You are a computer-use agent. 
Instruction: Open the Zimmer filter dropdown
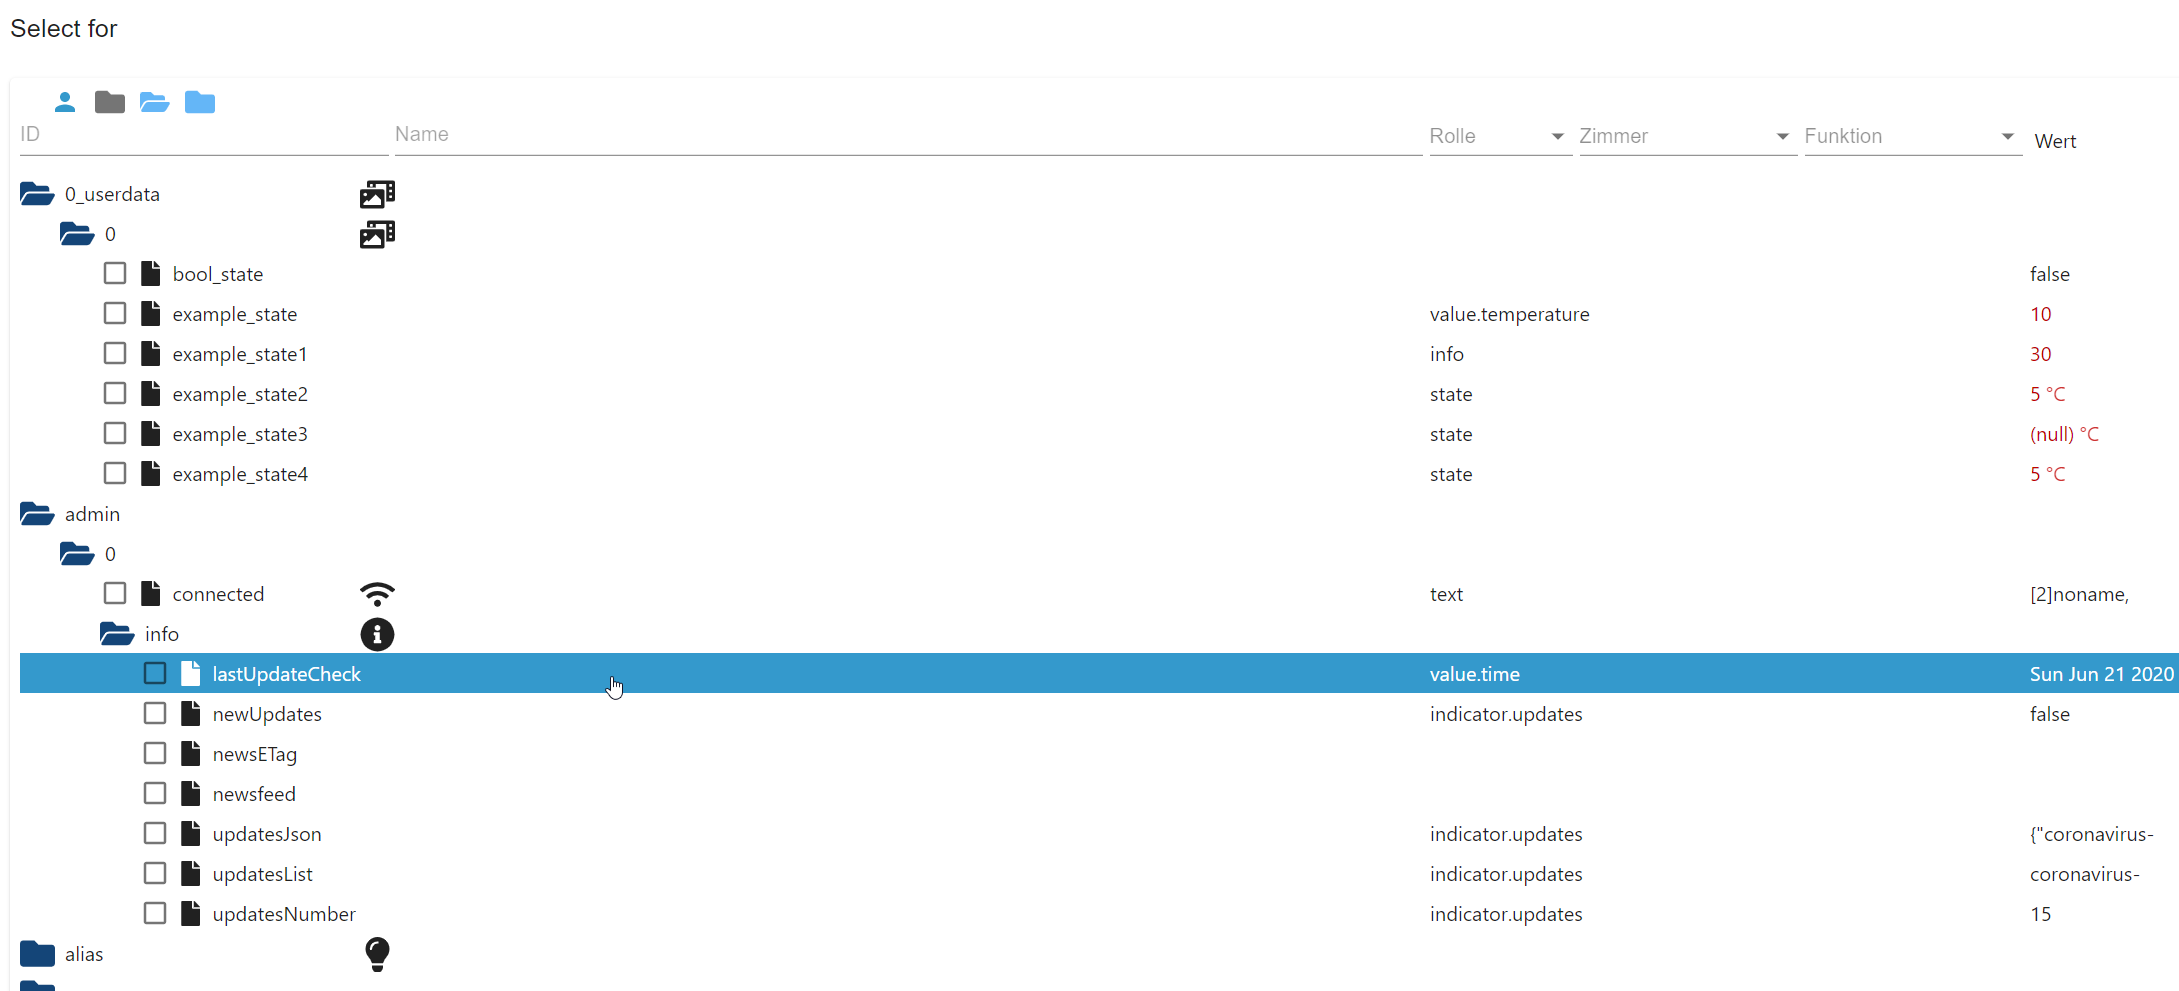click(1688, 136)
